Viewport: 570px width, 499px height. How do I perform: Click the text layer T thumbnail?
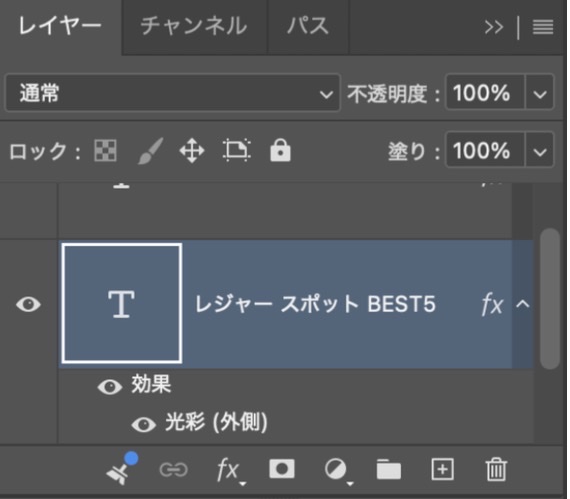(122, 303)
